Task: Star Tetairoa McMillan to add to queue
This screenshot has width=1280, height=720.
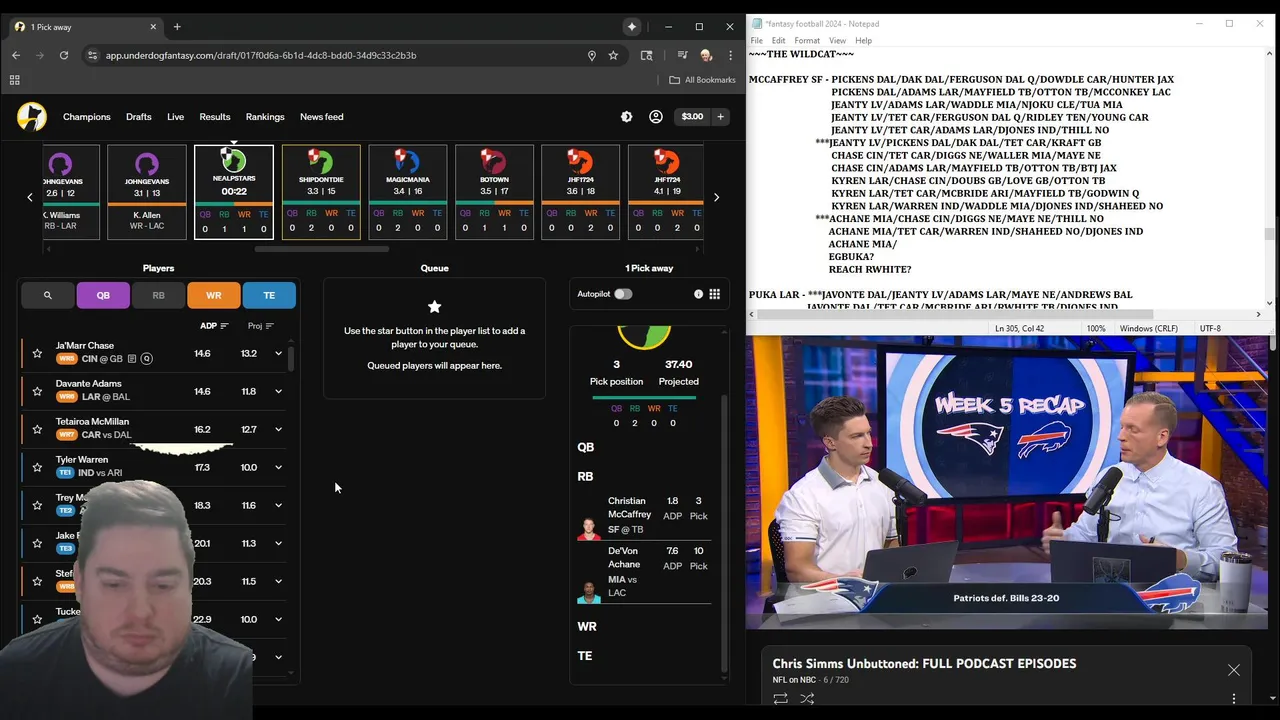Action: (x=37, y=429)
